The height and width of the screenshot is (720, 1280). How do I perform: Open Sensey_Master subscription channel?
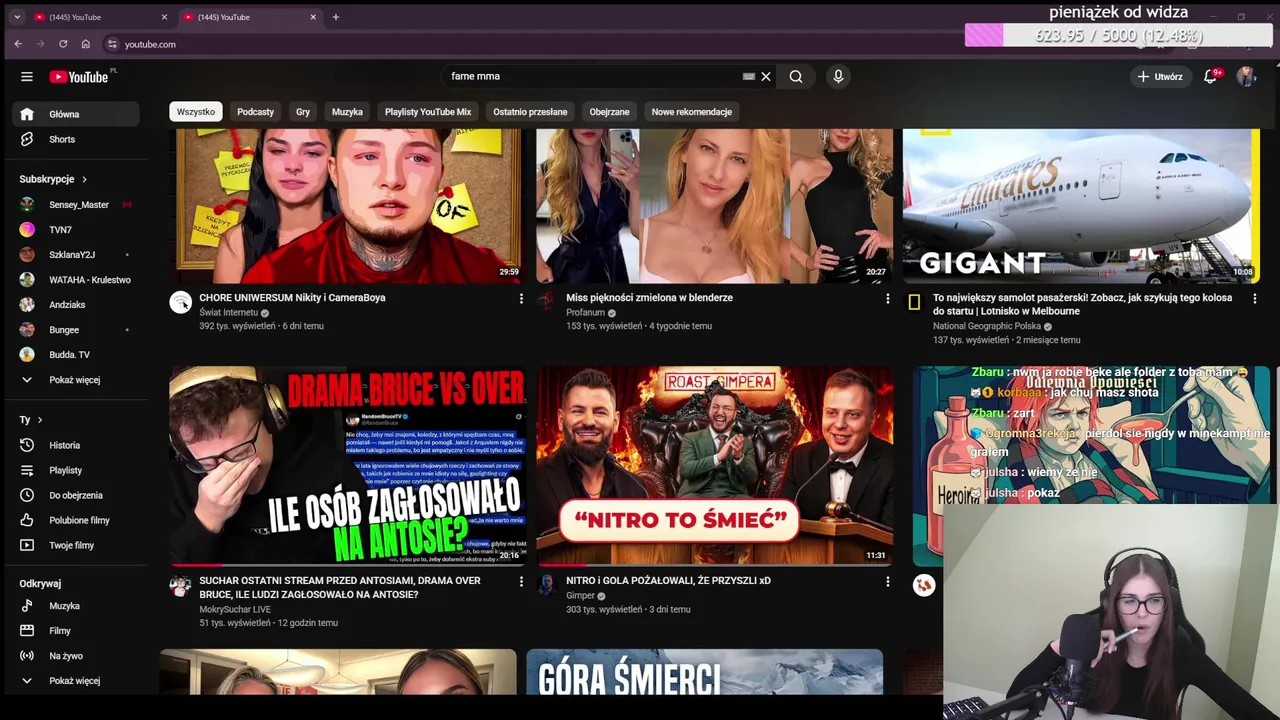(x=76, y=205)
